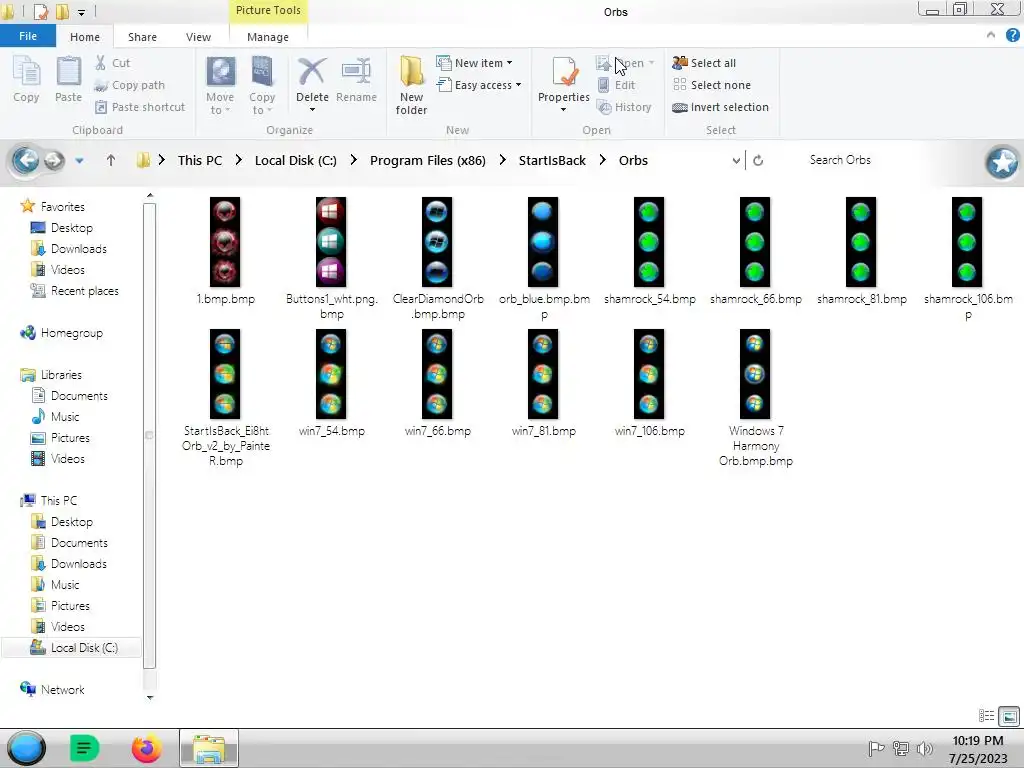The image size is (1024, 768).
Task: Select win7_106.bmp file
Action: click(x=649, y=383)
